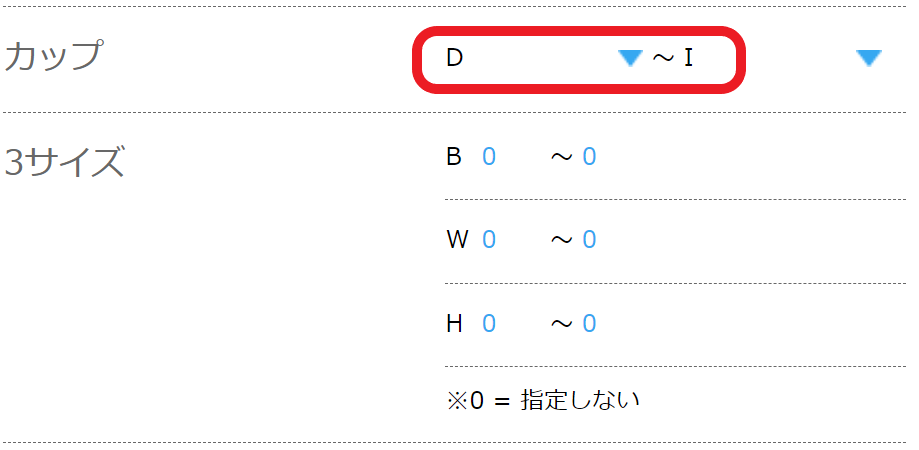This screenshot has height=450, width=919.
Task: Click the W waist label
Action: click(457, 240)
